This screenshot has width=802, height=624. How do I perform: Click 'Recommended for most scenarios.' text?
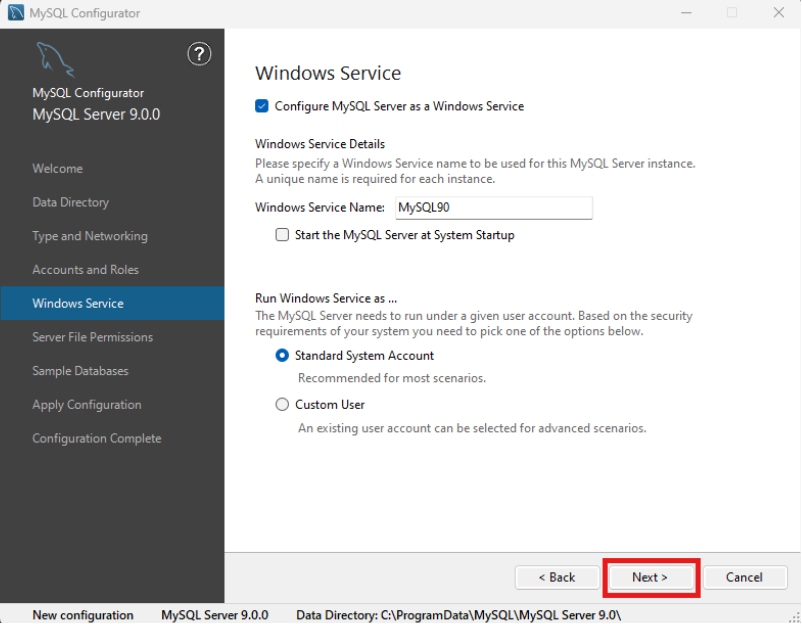(x=392, y=378)
